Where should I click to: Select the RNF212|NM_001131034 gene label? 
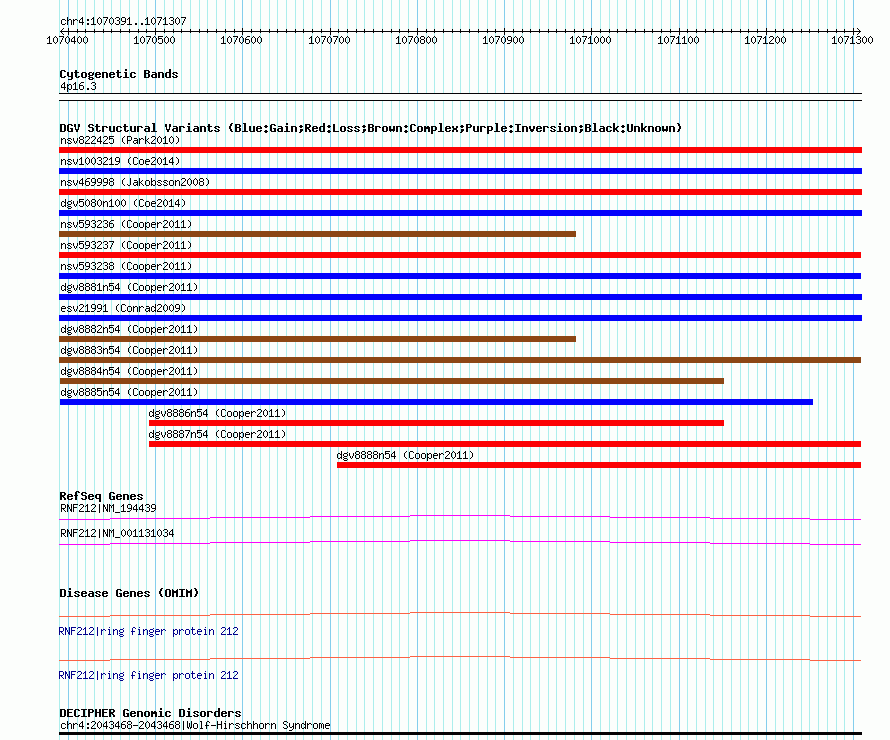pyautogui.click(x=117, y=533)
